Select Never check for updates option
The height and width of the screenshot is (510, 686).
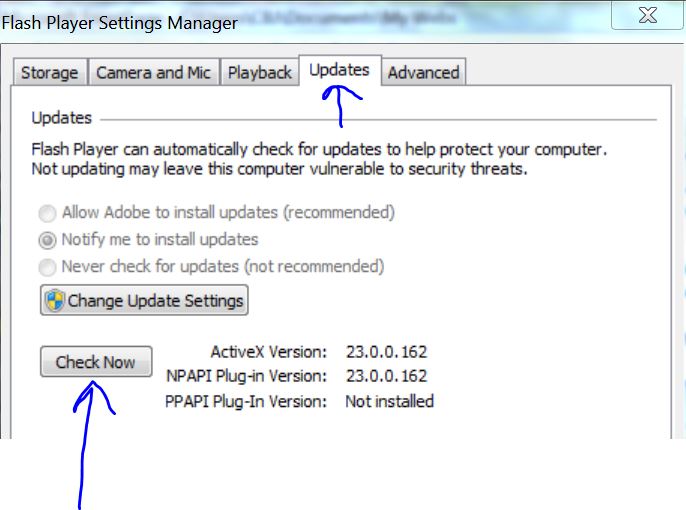click(x=47, y=267)
